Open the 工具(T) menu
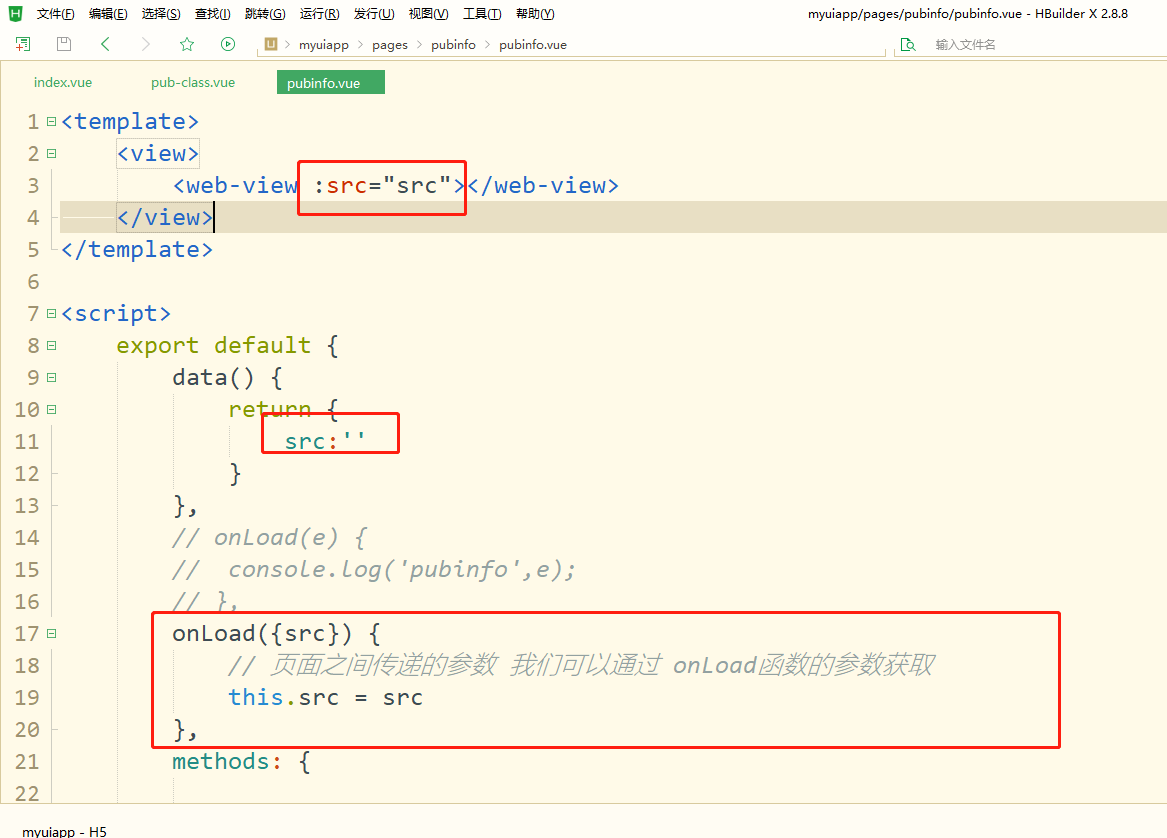 point(482,13)
